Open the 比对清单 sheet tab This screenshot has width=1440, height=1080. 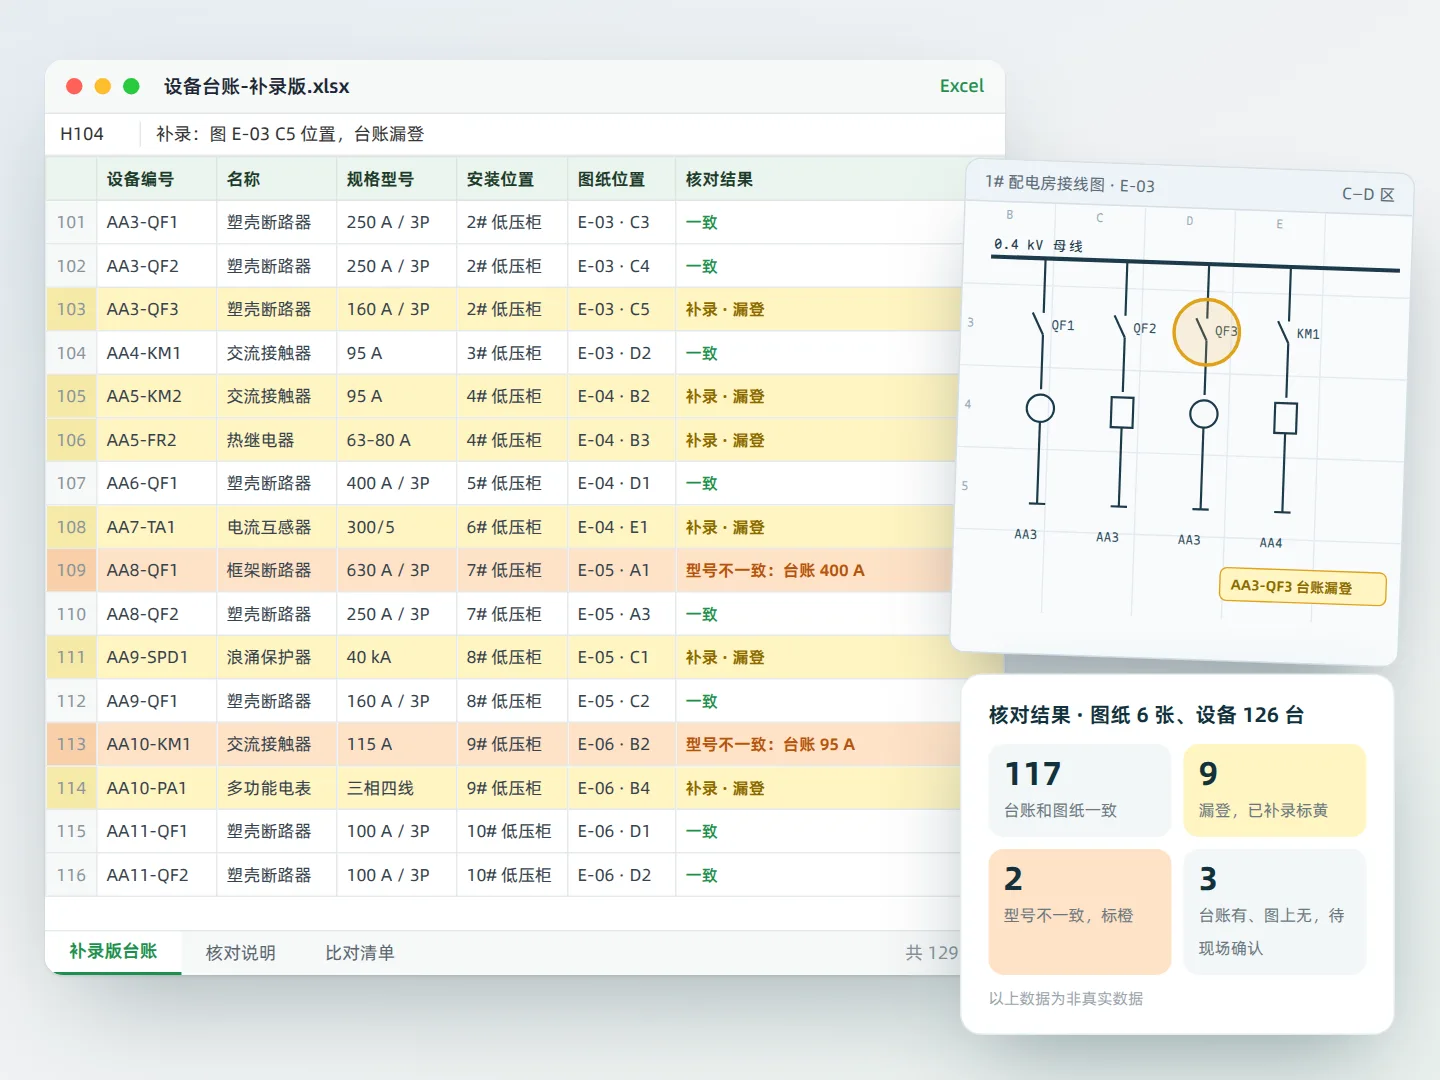pos(360,953)
